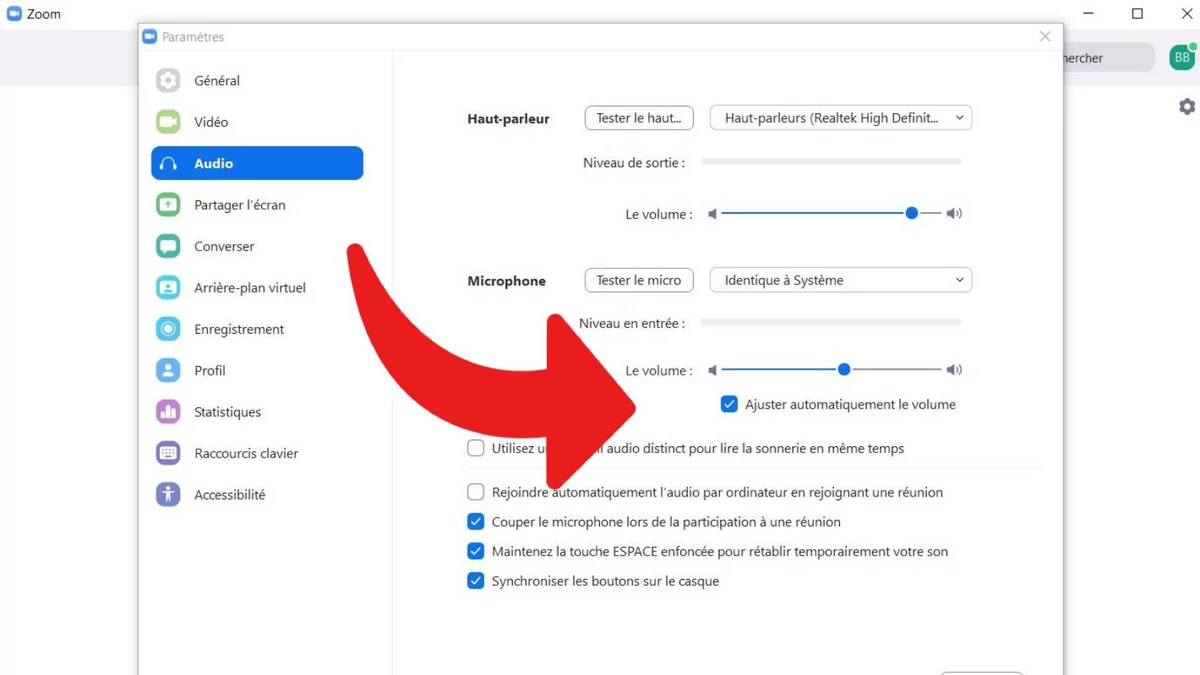
Task: Click the Tester le haut-parleur button
Action: point(639,118)
